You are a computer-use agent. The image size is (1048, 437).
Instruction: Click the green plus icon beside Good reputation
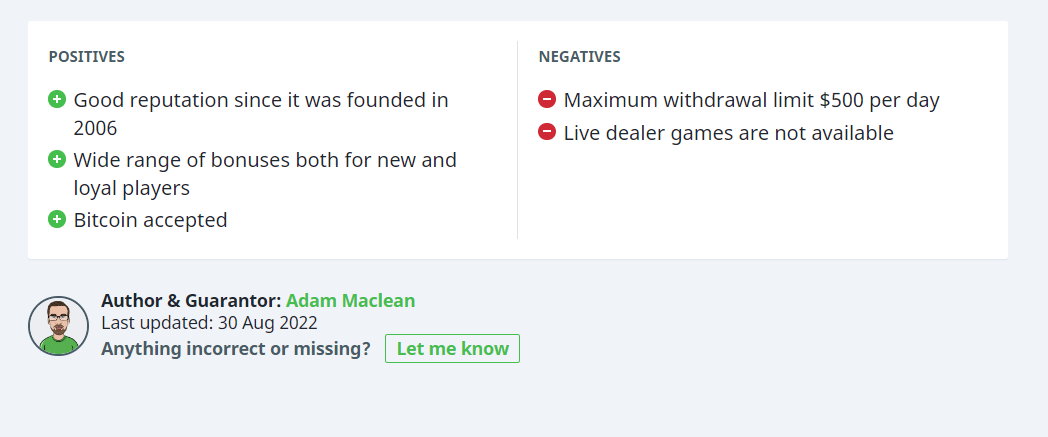(x=57, y=99)
